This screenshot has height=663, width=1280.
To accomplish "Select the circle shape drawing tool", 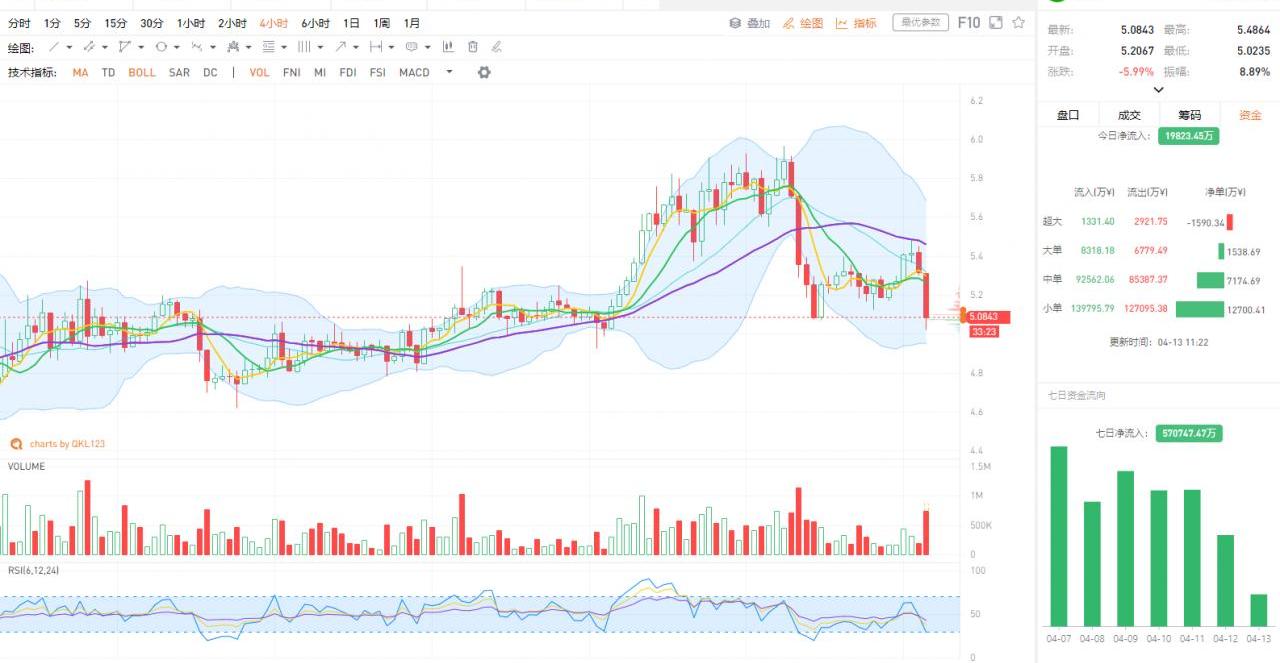I will click(x=160, y=47).
